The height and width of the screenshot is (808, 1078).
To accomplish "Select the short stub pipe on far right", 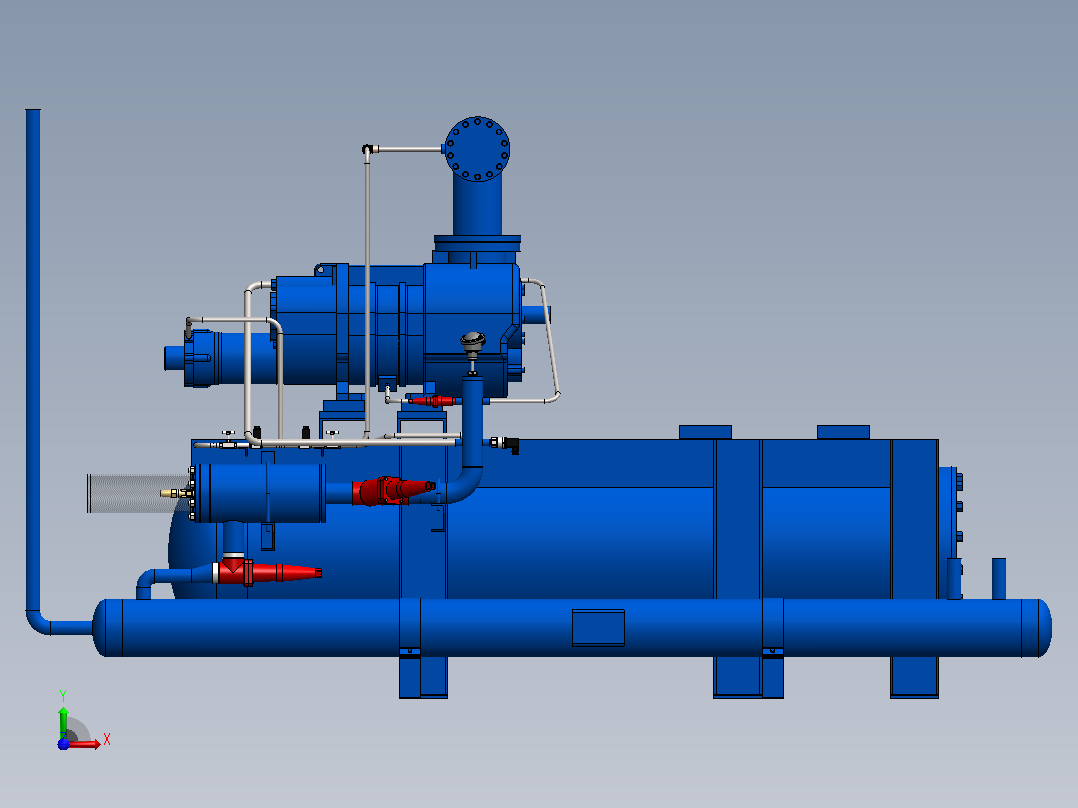I will click(998, 579).
